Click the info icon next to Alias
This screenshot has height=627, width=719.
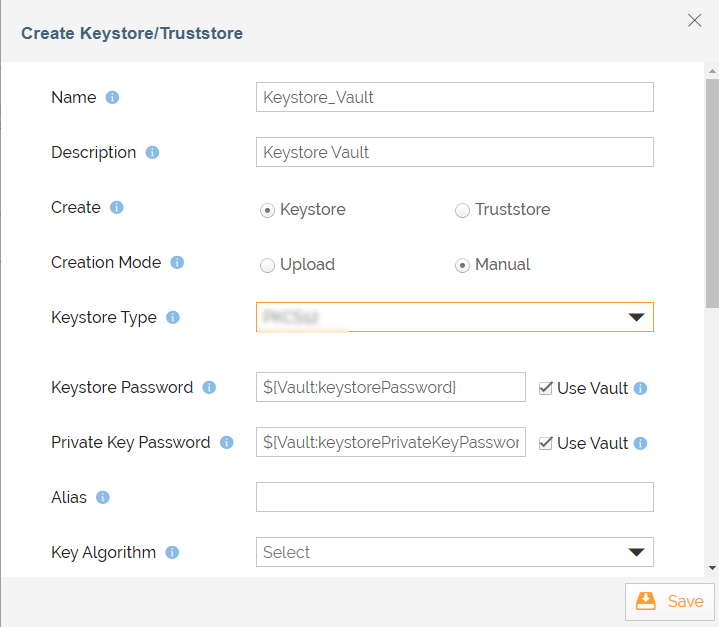pyautogui.click(x=103, y=498)
